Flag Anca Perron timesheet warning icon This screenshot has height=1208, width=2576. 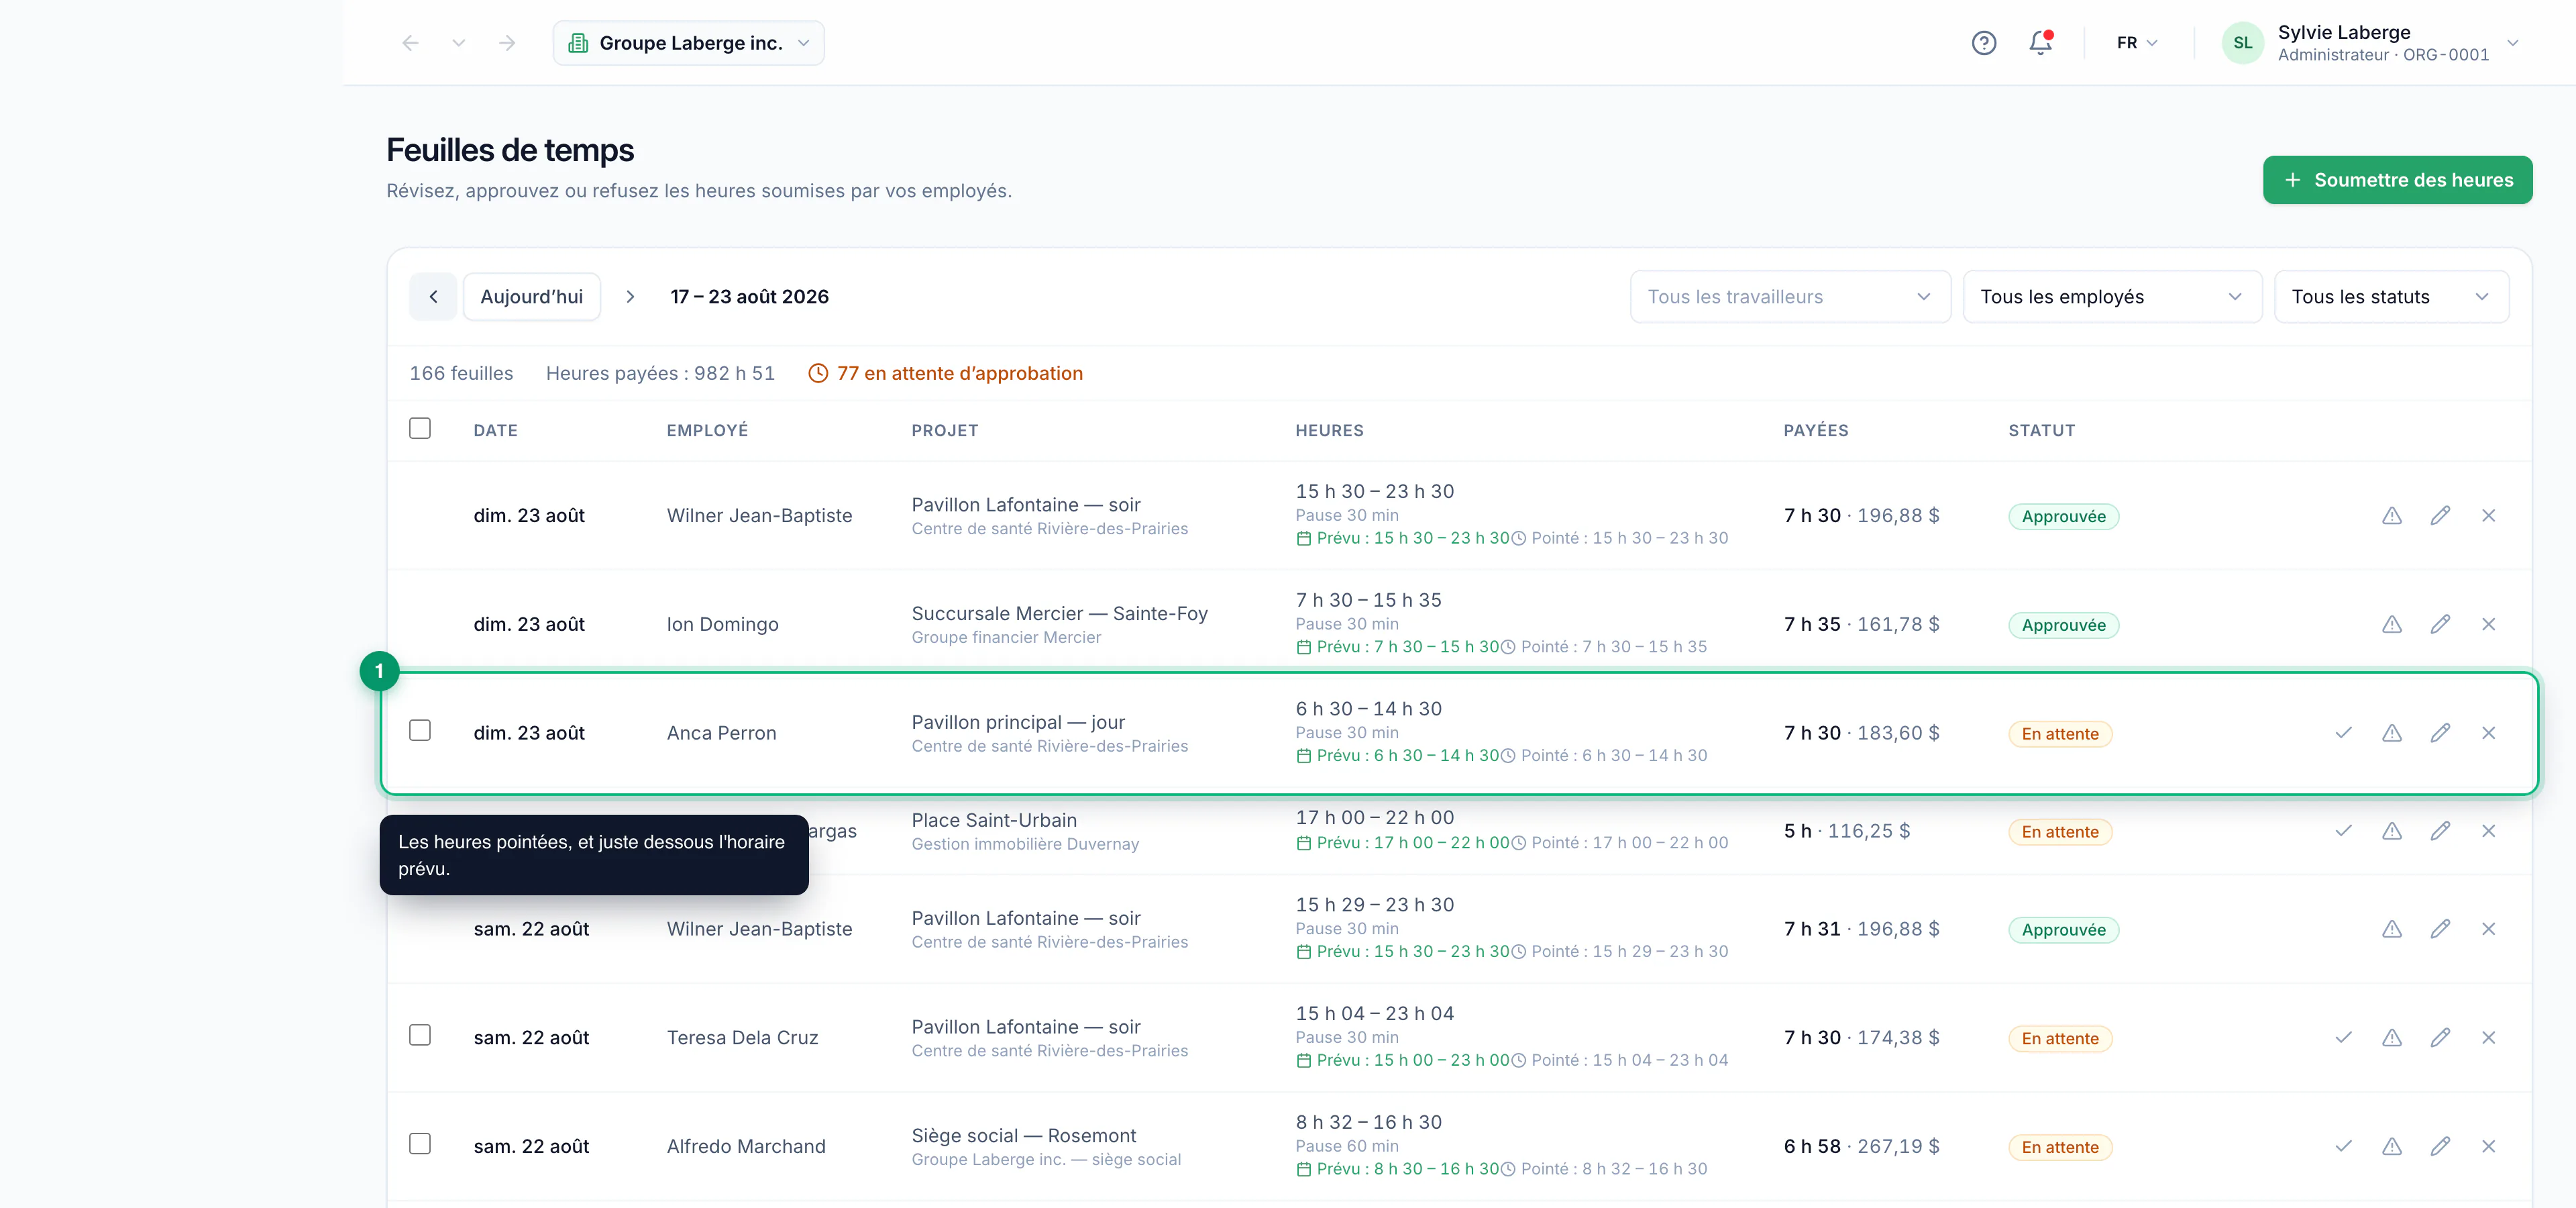point(2391,733)
